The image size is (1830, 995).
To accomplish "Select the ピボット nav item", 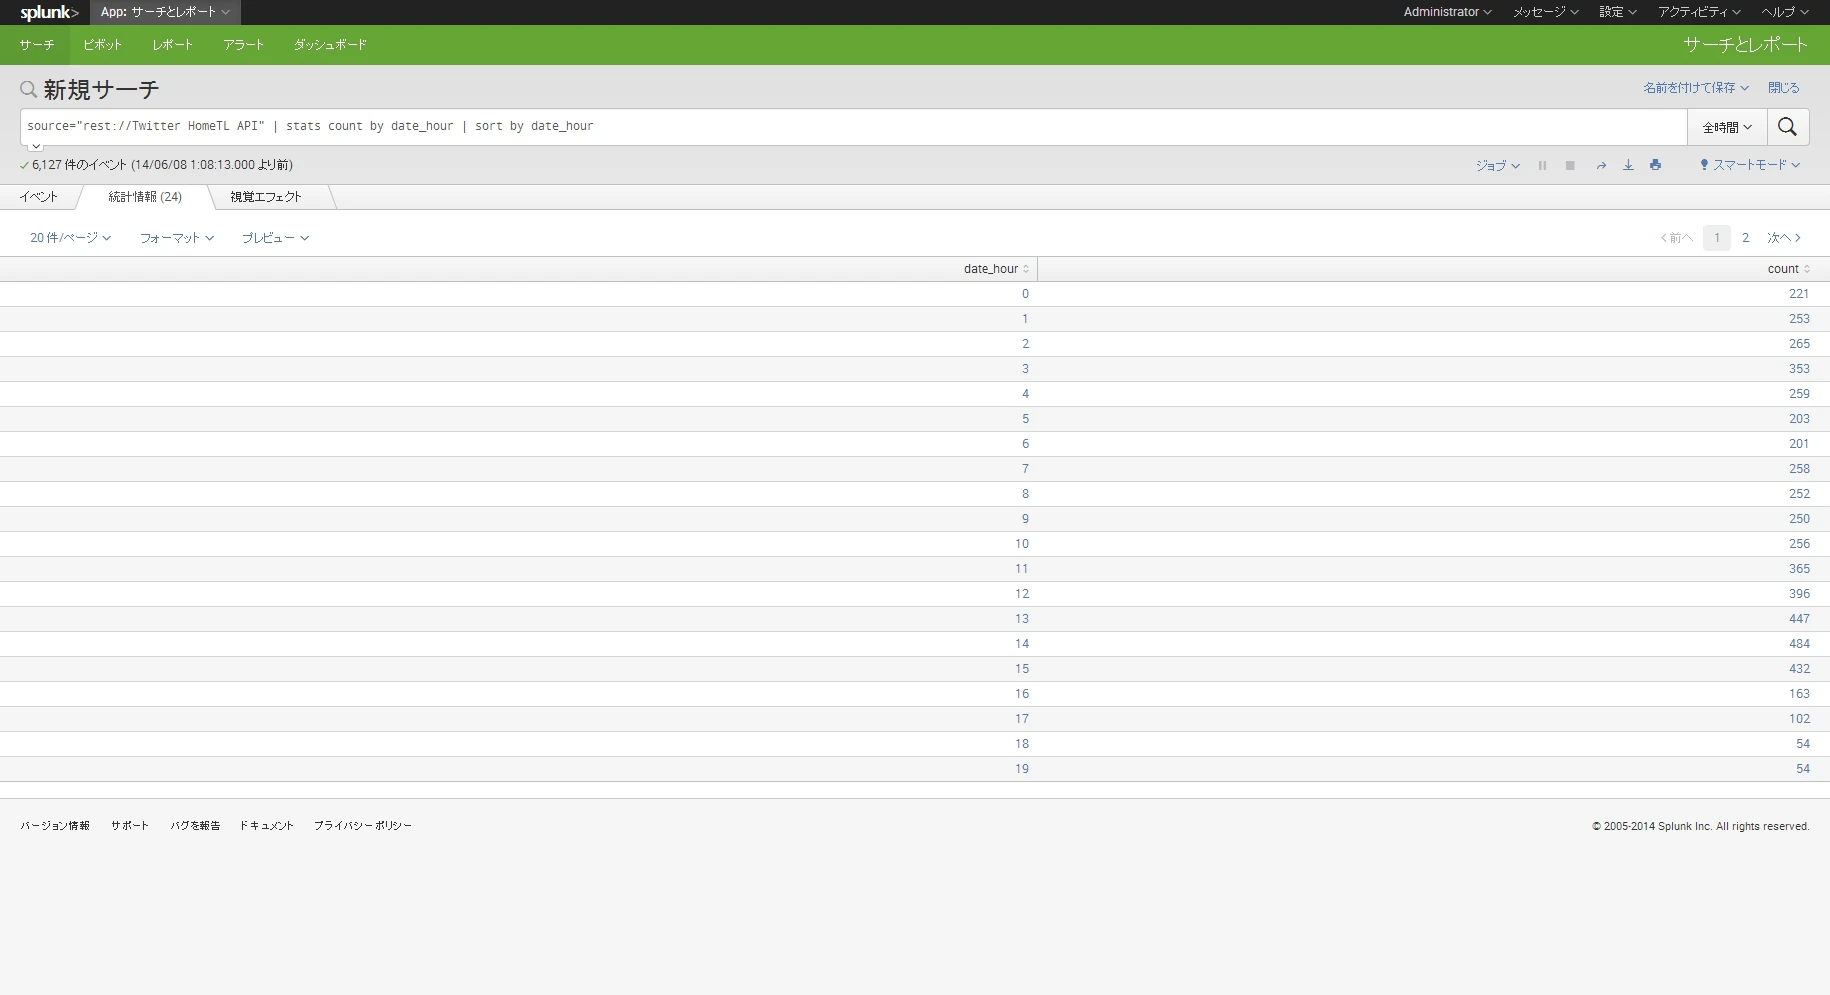I will pos(102,45).
